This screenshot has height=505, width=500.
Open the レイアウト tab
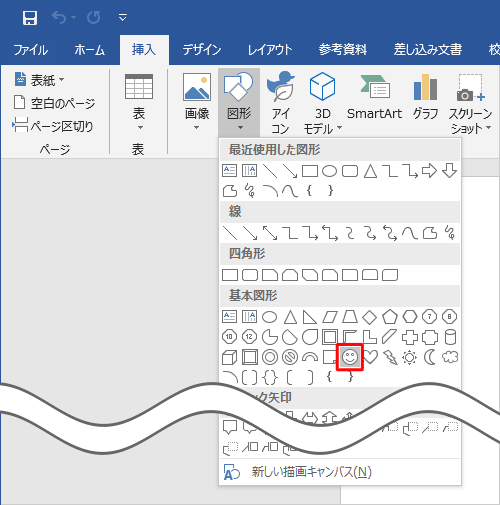[270, 50]
